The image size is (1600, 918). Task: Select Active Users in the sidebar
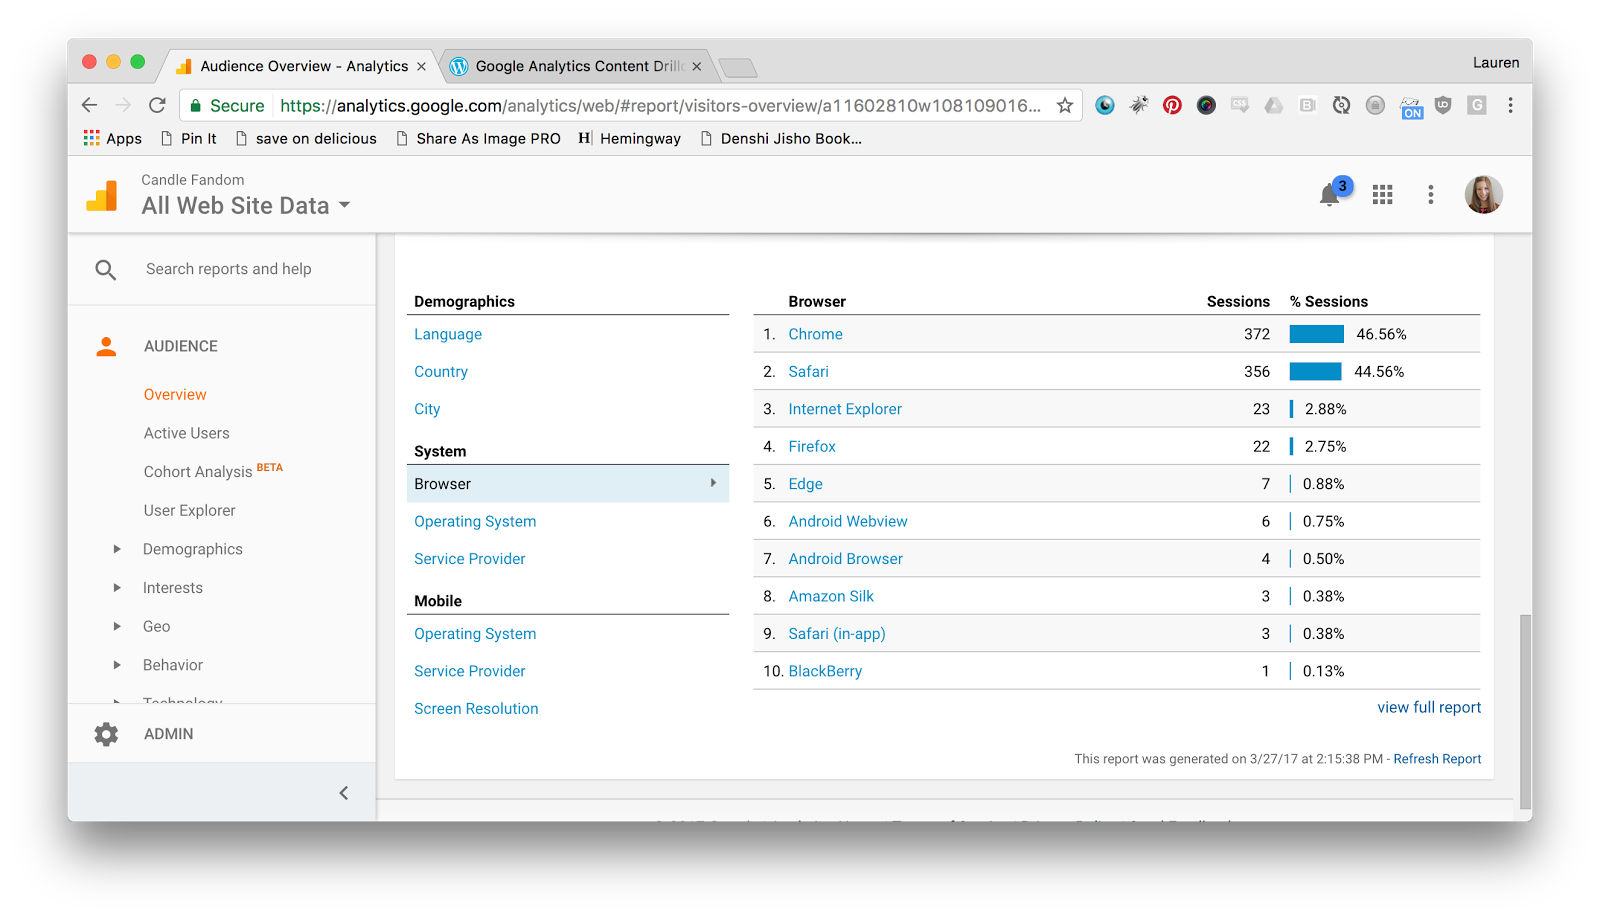point(186,433)
